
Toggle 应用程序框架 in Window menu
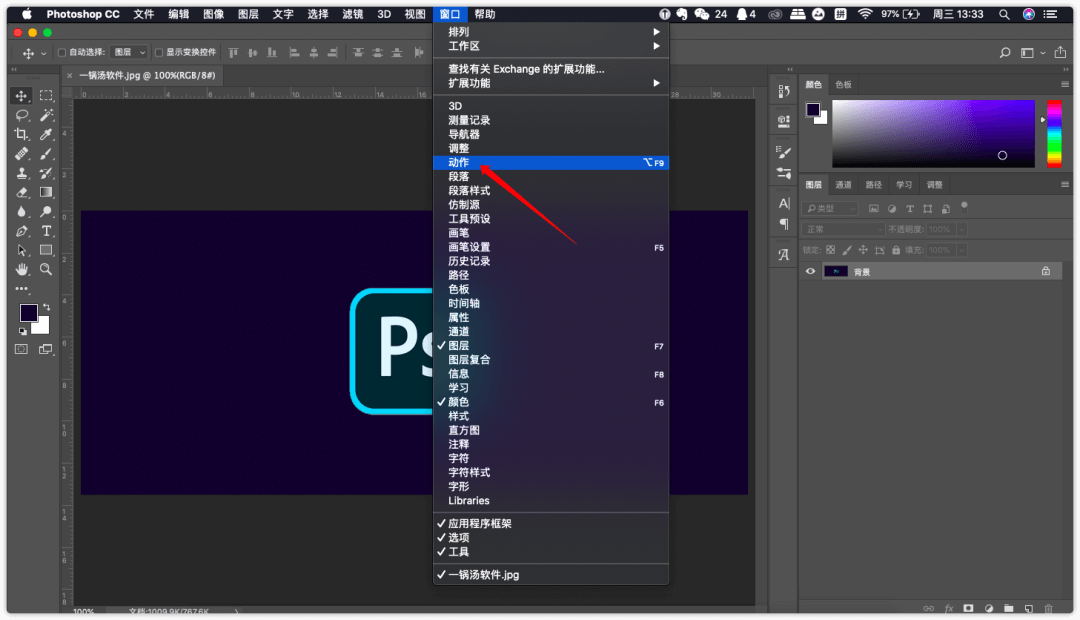[550, 524]
